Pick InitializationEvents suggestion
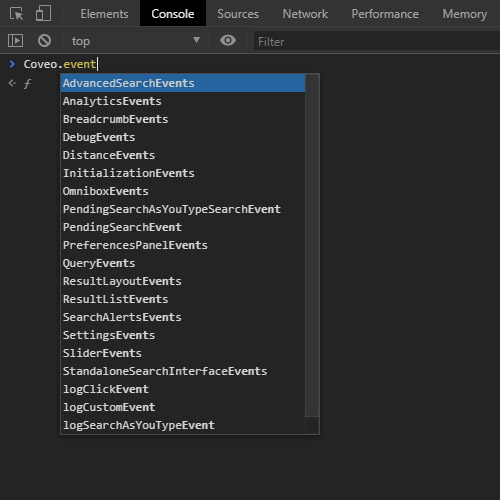Screen dimensions: 500x500 pyautogui.click(x=183, y=173)
